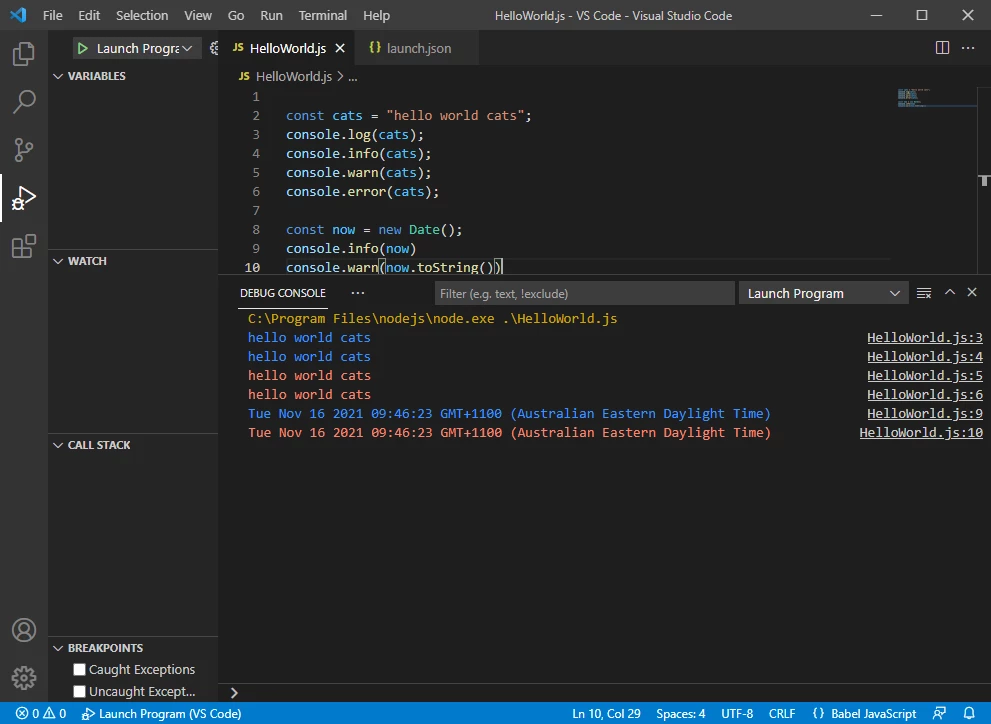Open notifications bell in status bar

969,713
